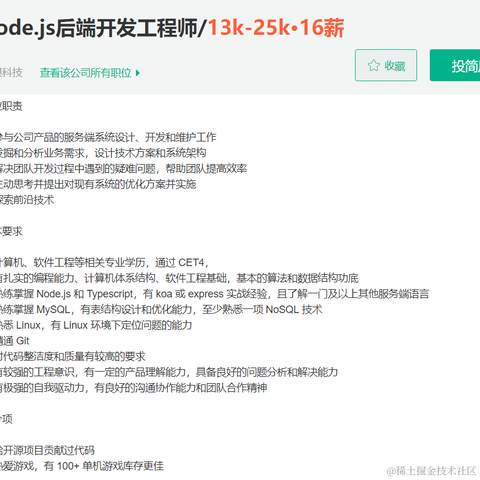Click the line 代码整洁度和质量有较高的要求
The image size is (480, 480).
[x=73, y=356]
